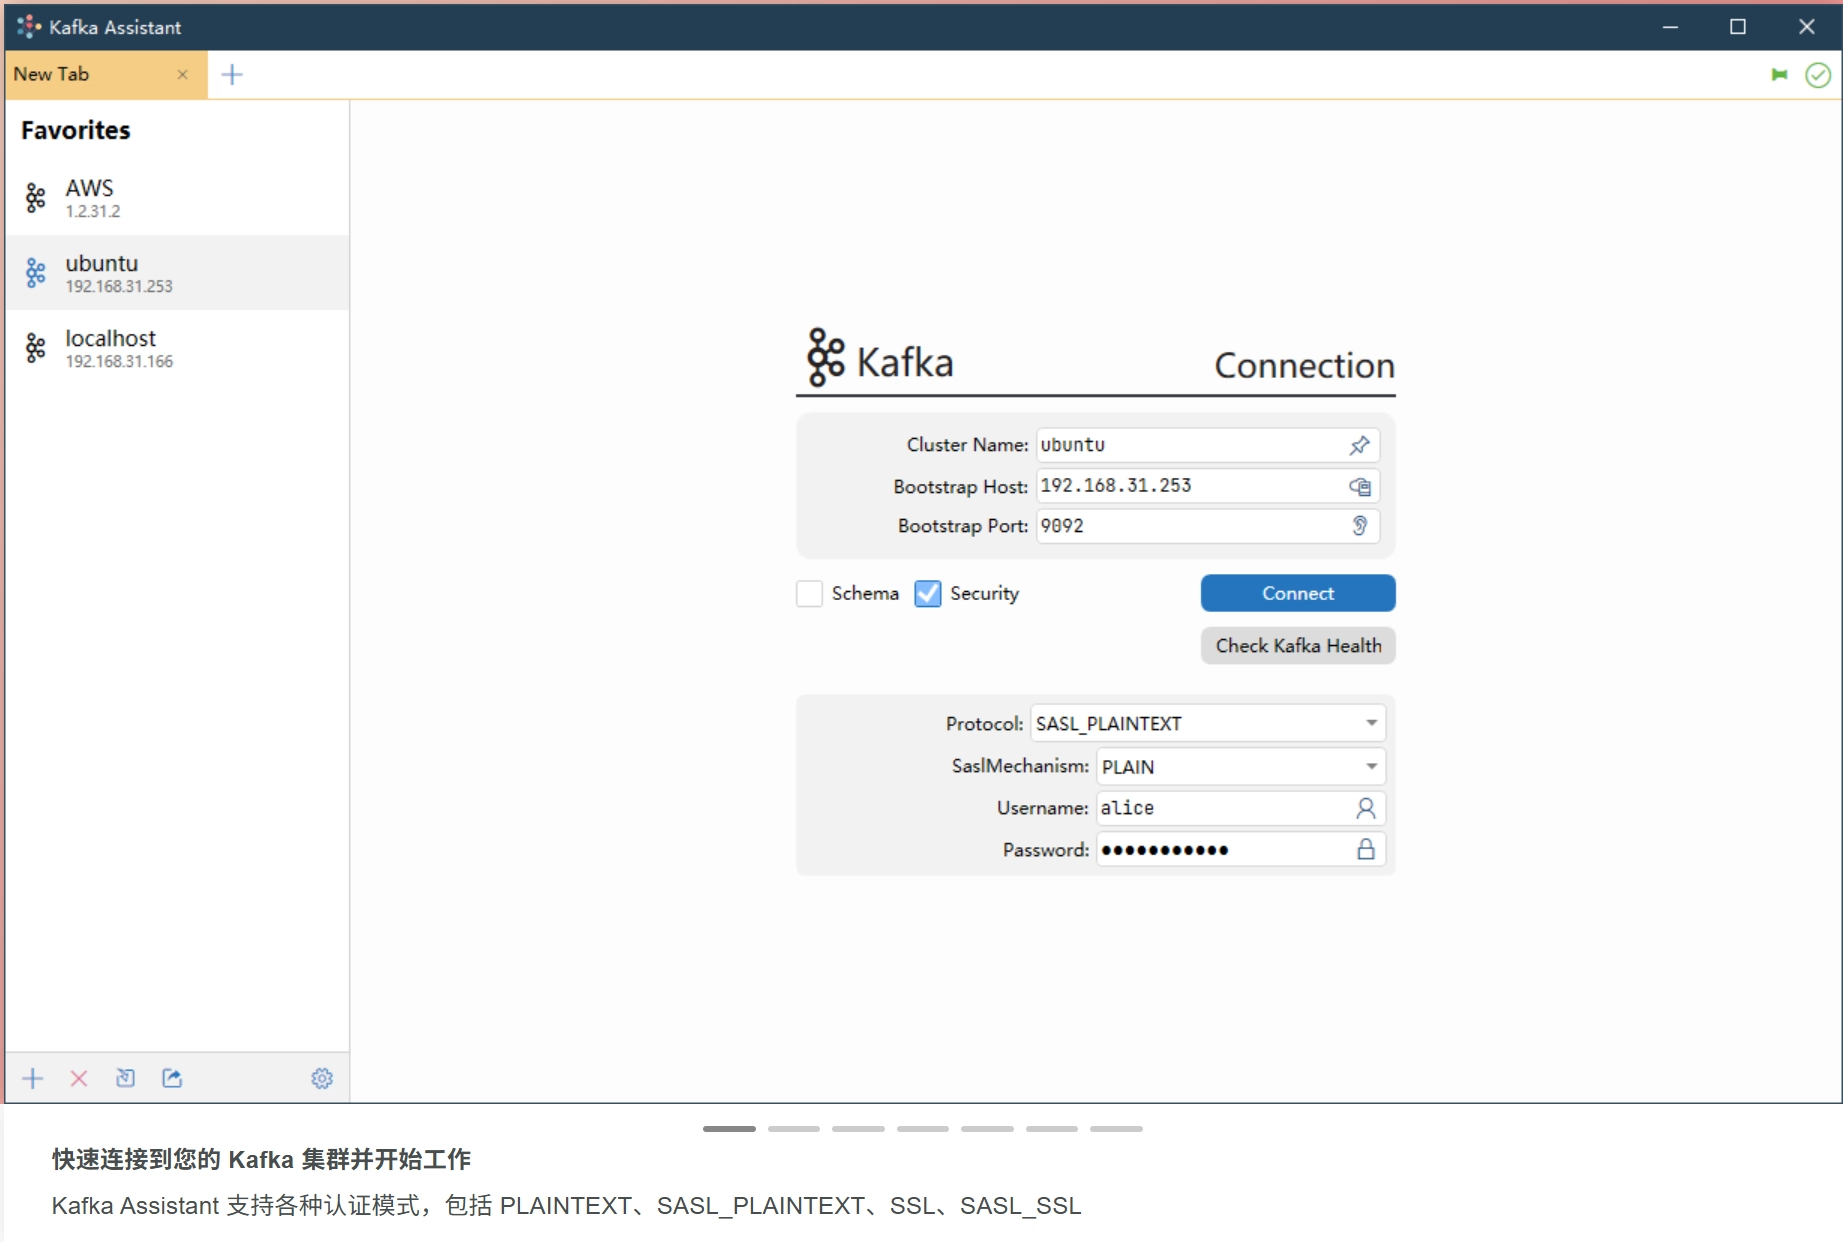Click the Connect button

(x=1298, y=593)
